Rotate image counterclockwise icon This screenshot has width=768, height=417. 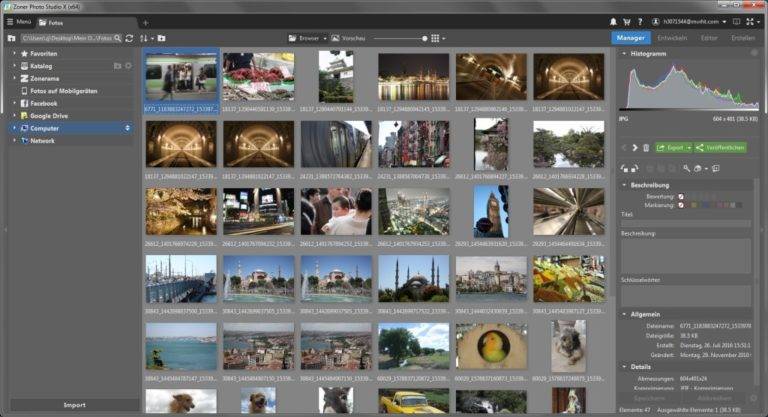pyautogui.click(x=624, y=169)
